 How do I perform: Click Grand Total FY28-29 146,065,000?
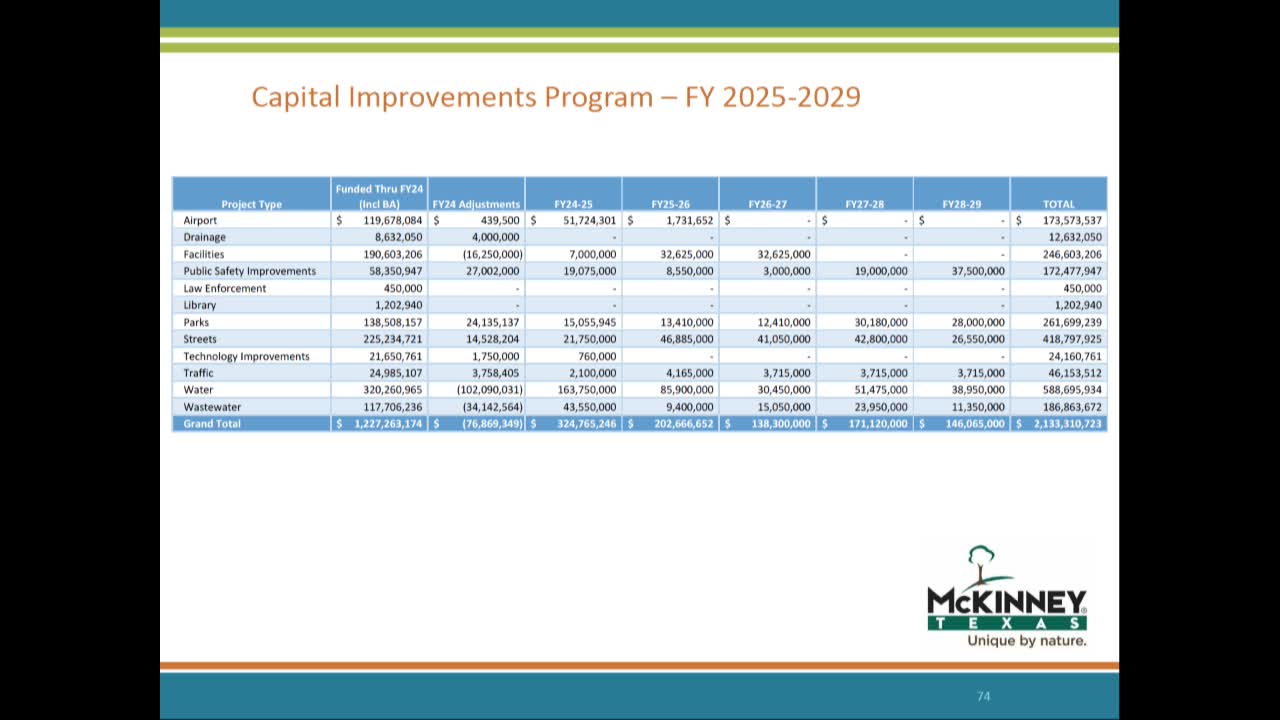point(974,424)
